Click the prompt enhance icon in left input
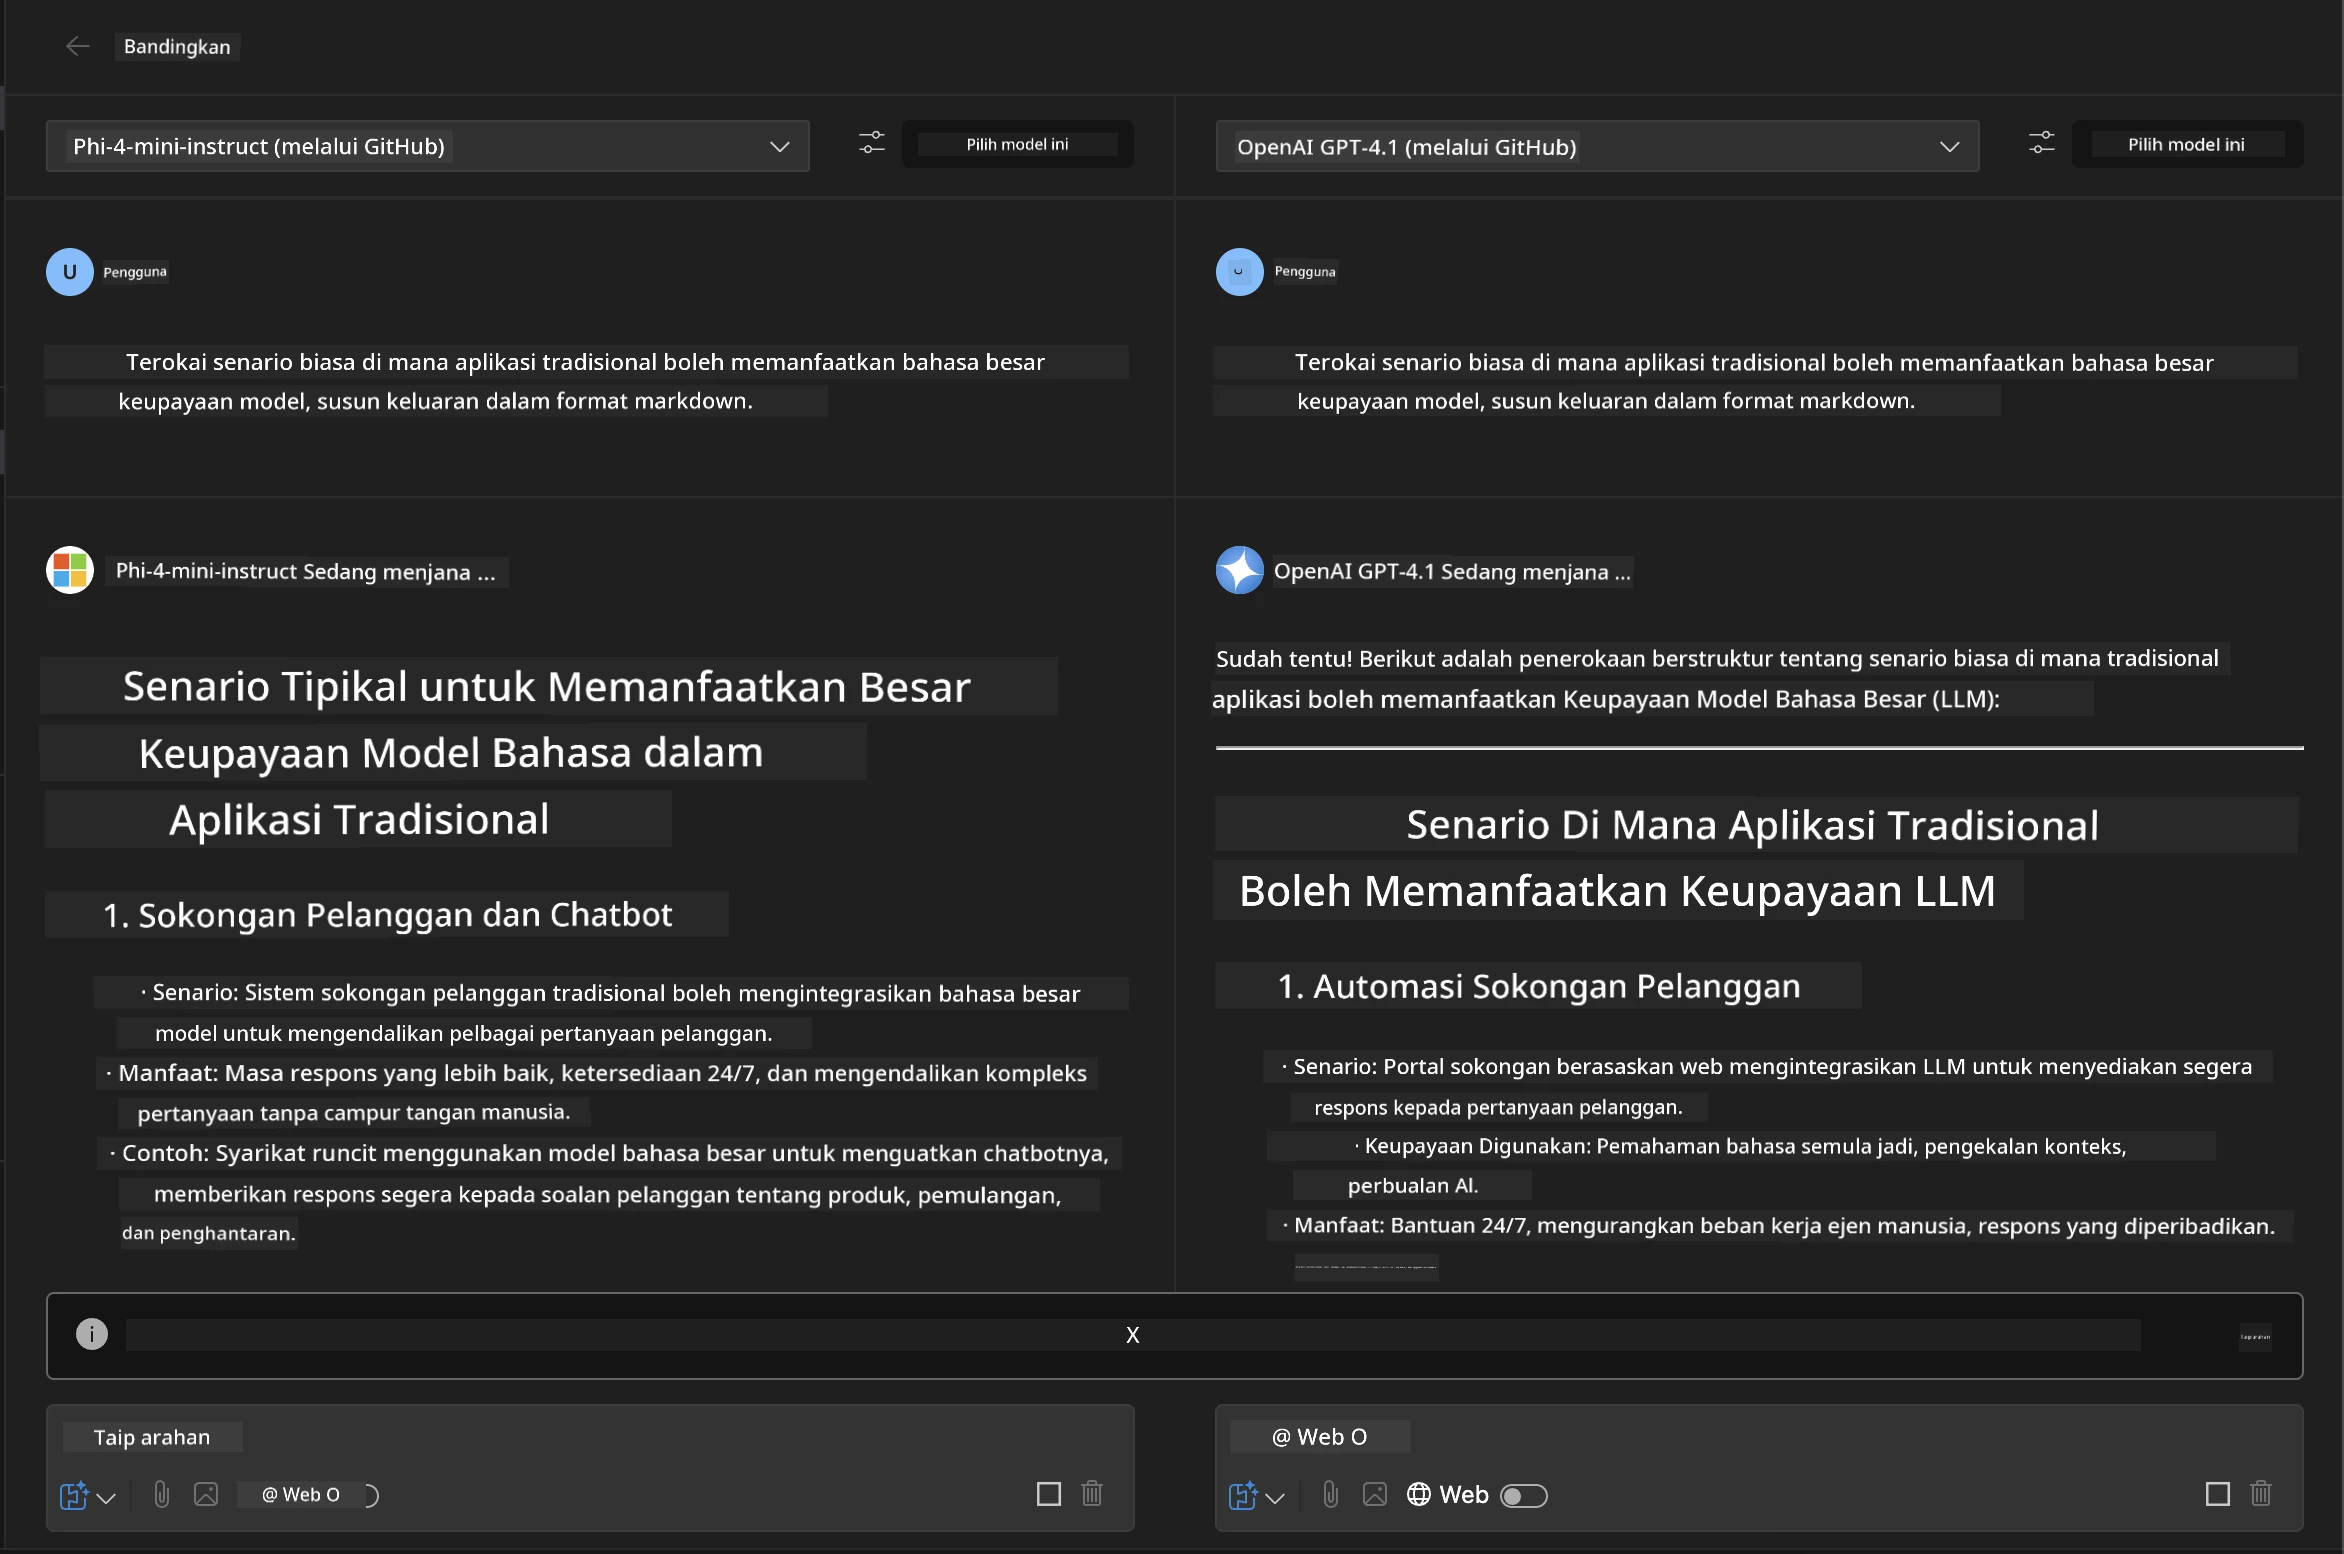This screenshot has height=1554, width=2344. 74,1495
